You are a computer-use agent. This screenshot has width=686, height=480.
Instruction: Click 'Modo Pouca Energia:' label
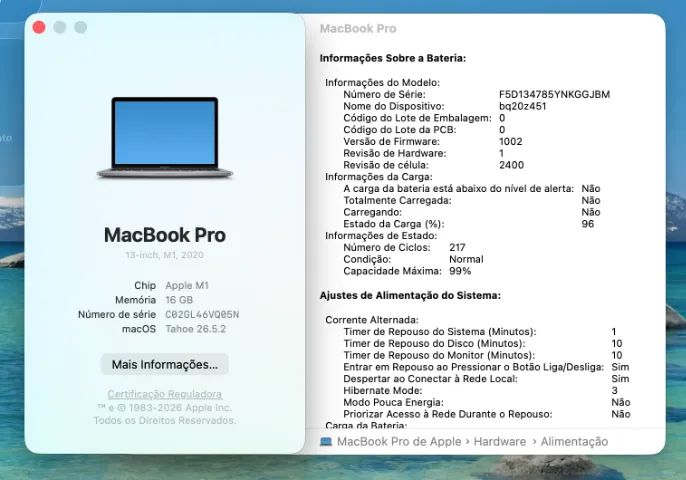(393, 403)
